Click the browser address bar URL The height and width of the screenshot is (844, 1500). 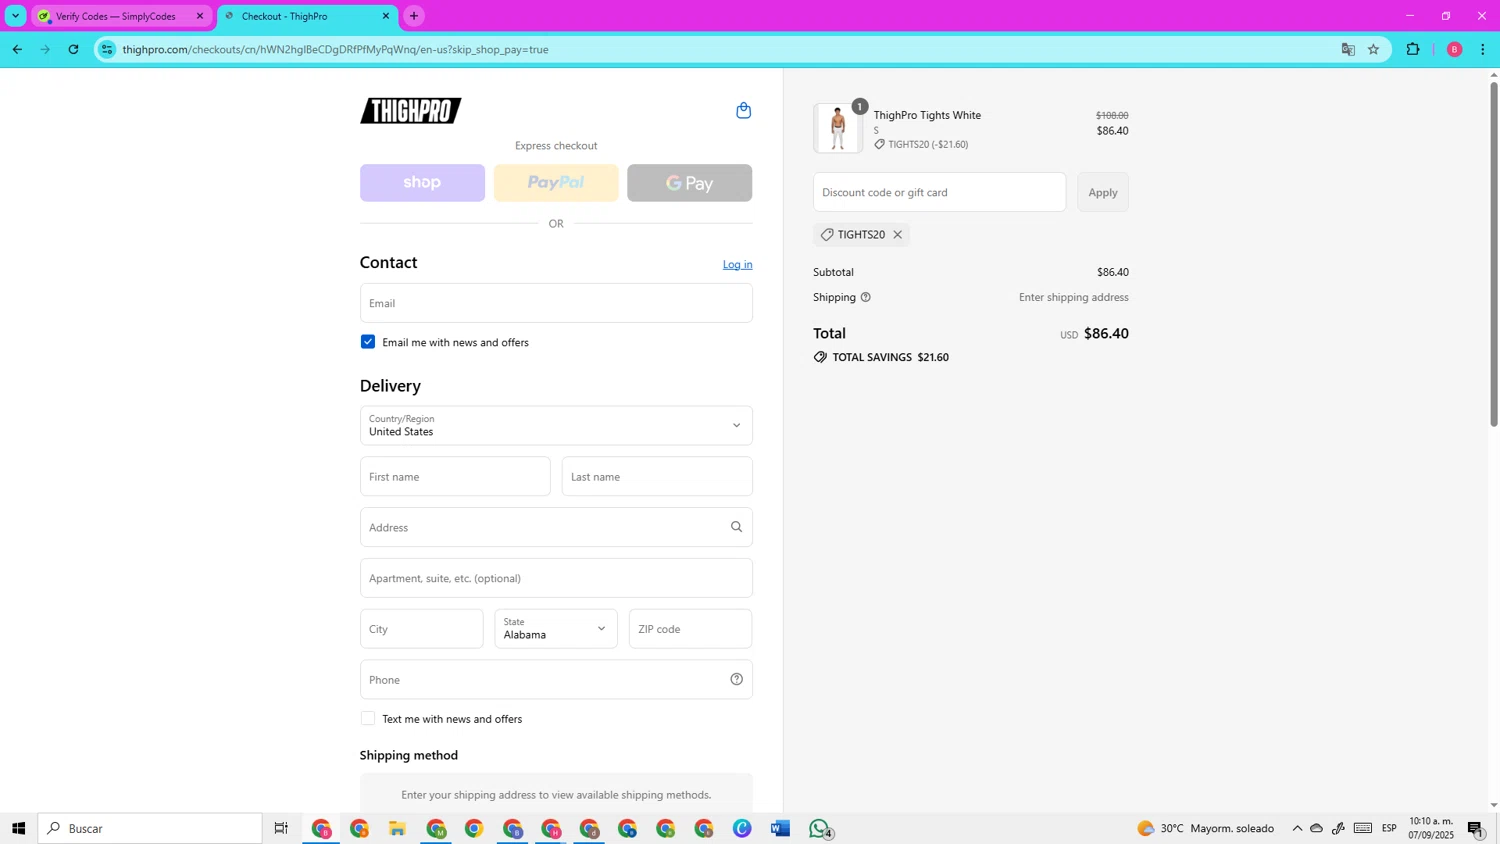pos(336,49)
